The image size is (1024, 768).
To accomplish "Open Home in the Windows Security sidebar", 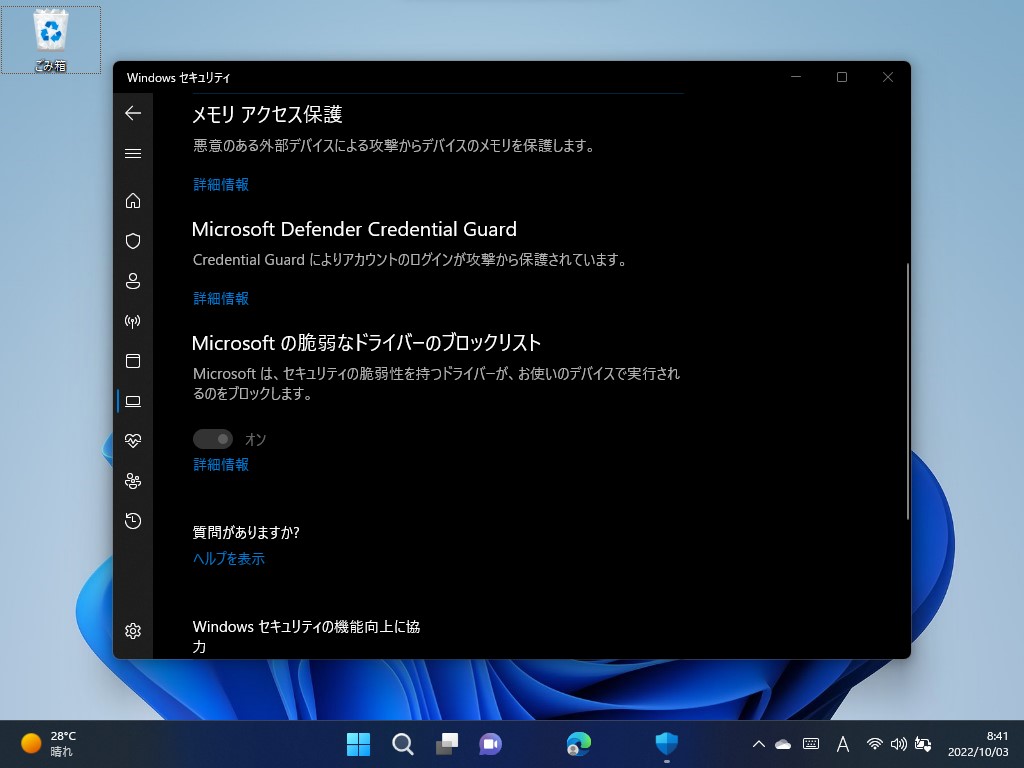I will pyautogui.click(x=133, y=200).
